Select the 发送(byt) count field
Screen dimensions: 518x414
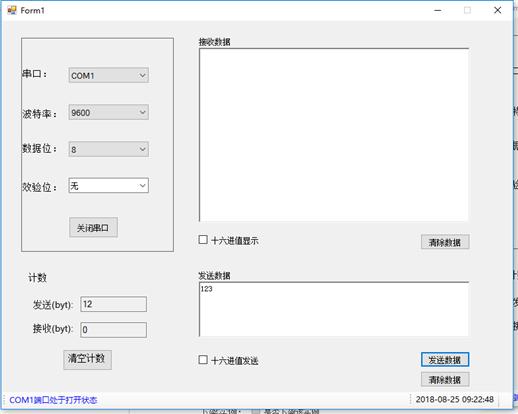113,304
